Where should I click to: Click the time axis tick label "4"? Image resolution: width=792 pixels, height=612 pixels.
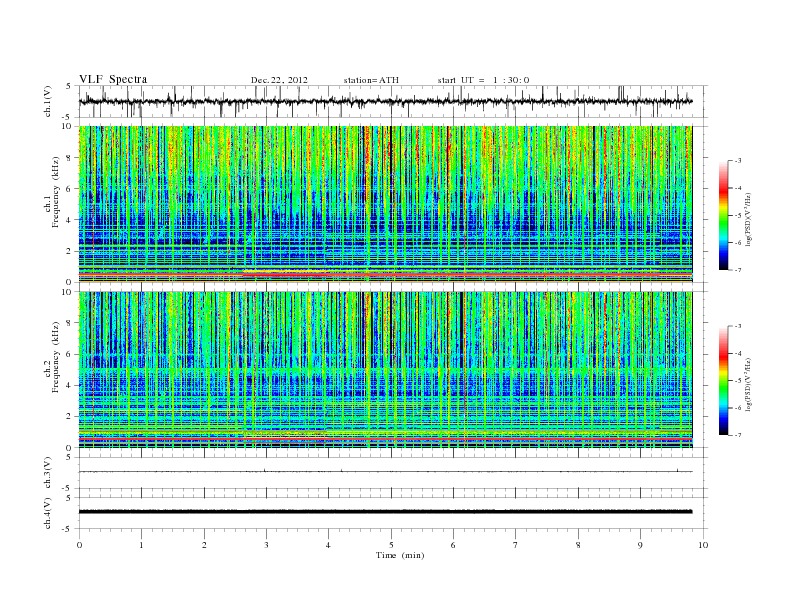(x=328, y=545)
